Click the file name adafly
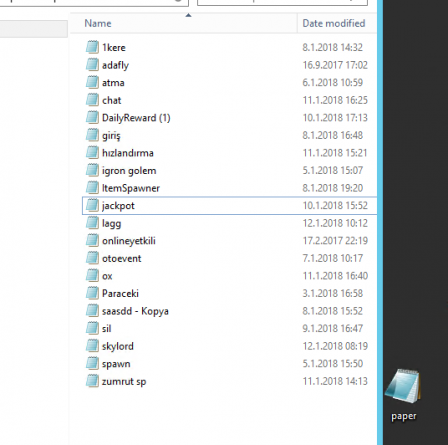 pos(115,65)
